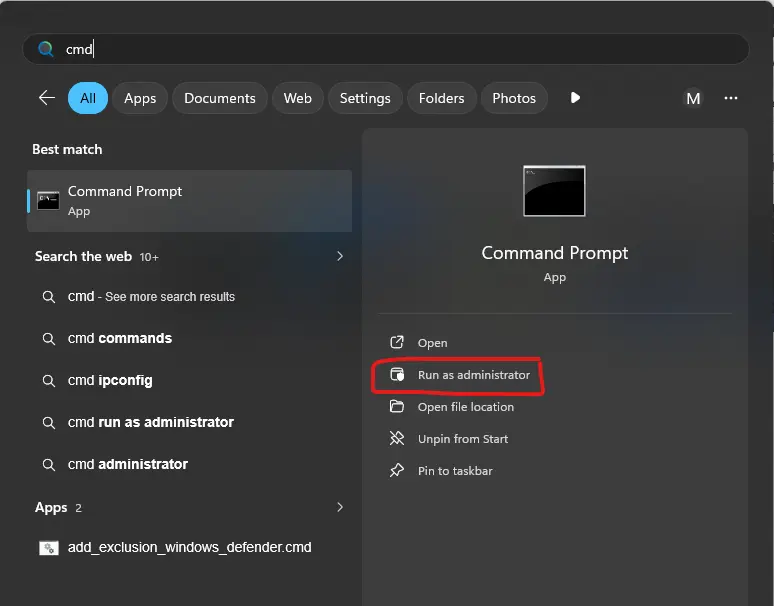Image resolution: width=774 pixels, height=606 pixels.
Task: Click the Open action icon
Action: [397, 342]
